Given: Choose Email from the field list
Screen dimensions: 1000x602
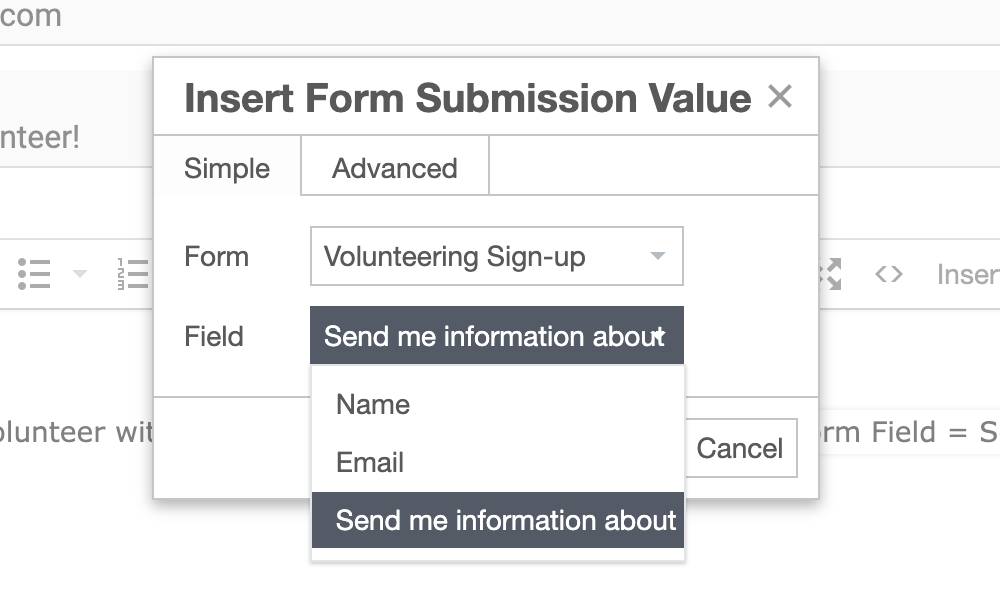Looking at the screenshot, I should [x=370, y=462].
